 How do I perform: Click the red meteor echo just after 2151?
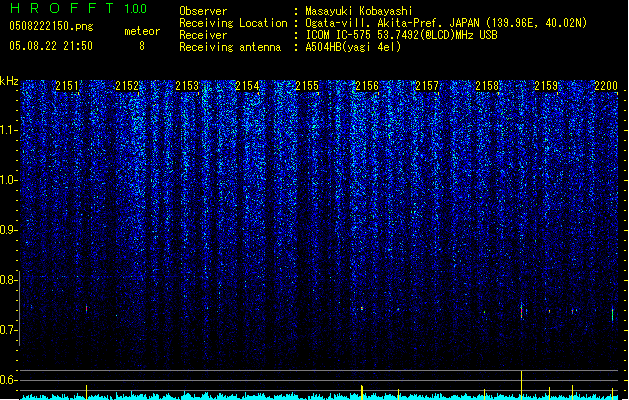pyautogui.click(x=86, y=308)
